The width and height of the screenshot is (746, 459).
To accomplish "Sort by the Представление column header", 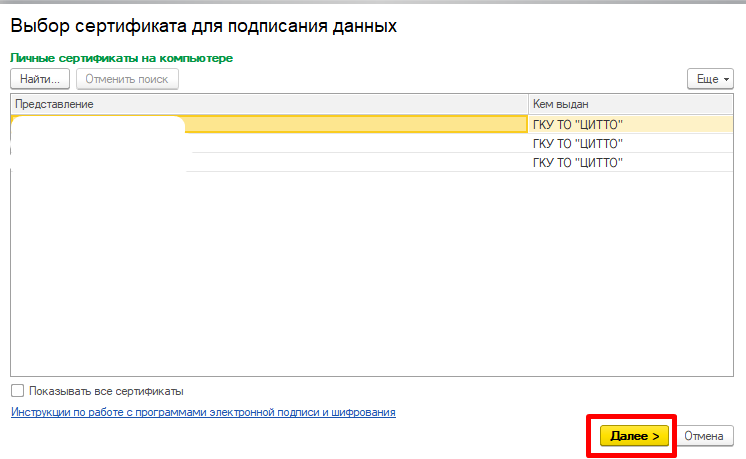I will click(268, 104).
